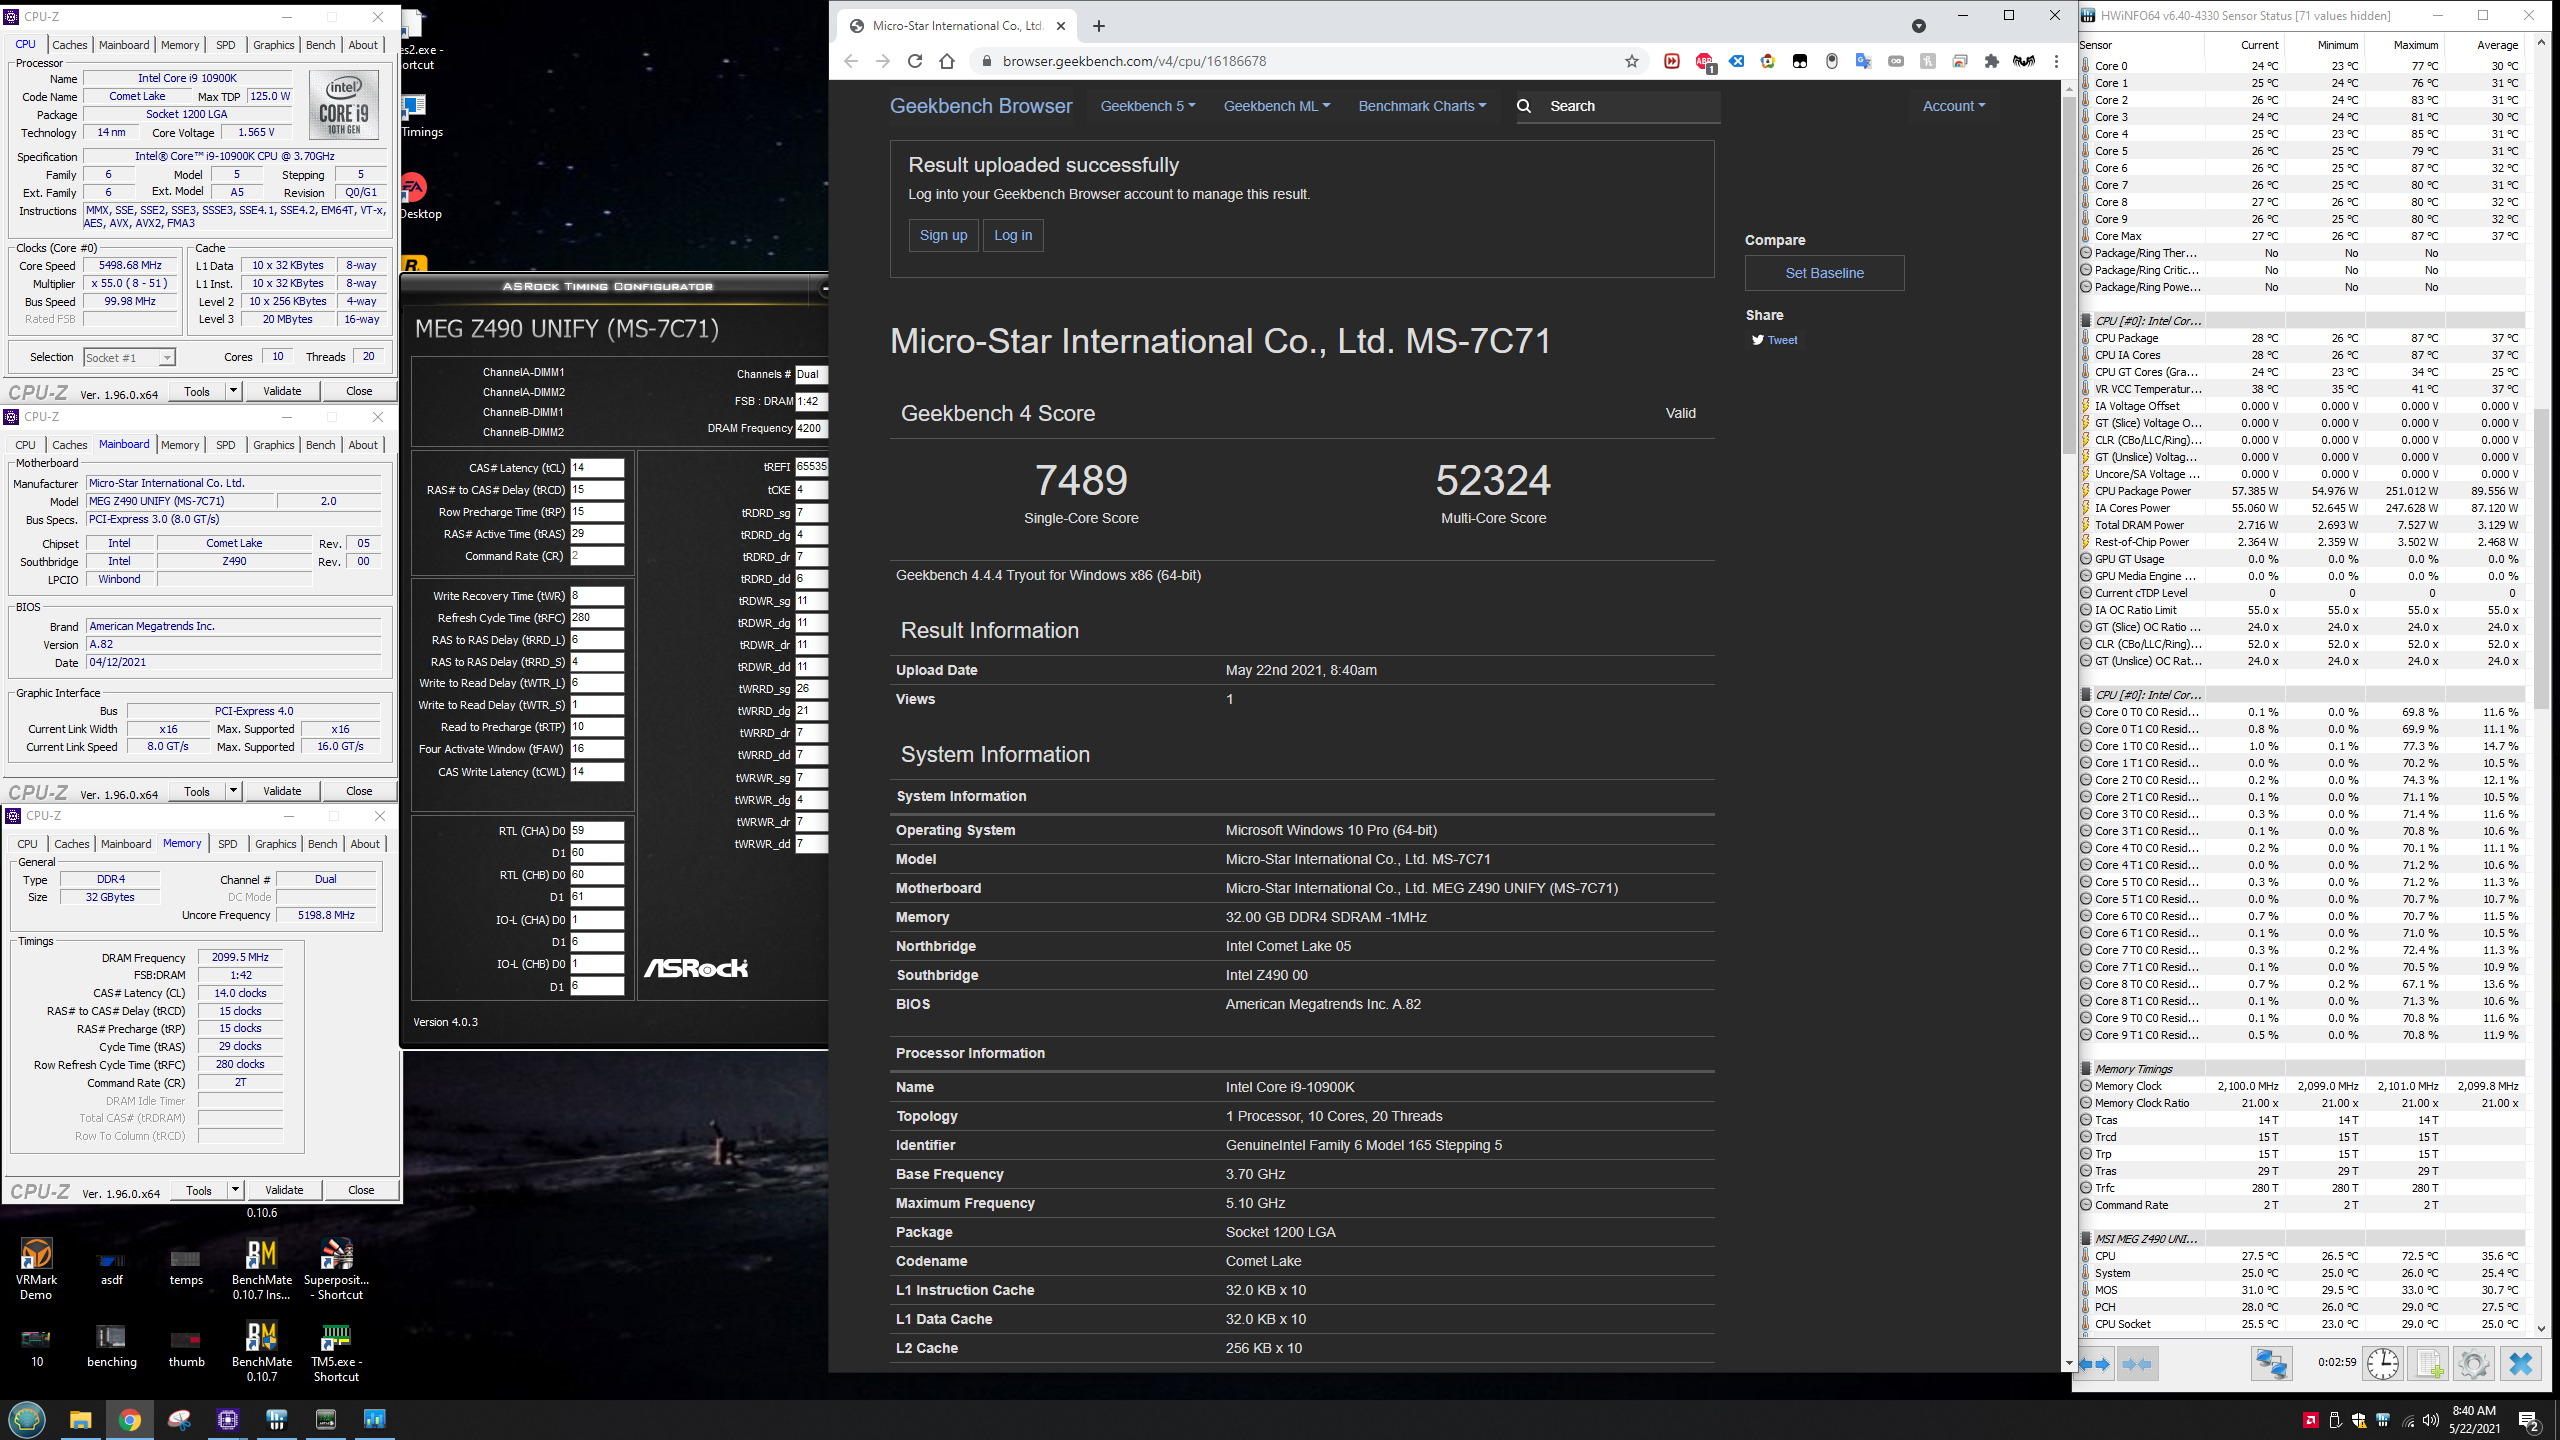Image resolution: width=2560 pixels, height=1440 pixels.
Task: Click the Tweet share link
Action: pyautogui.click(x=1775, y=340)
